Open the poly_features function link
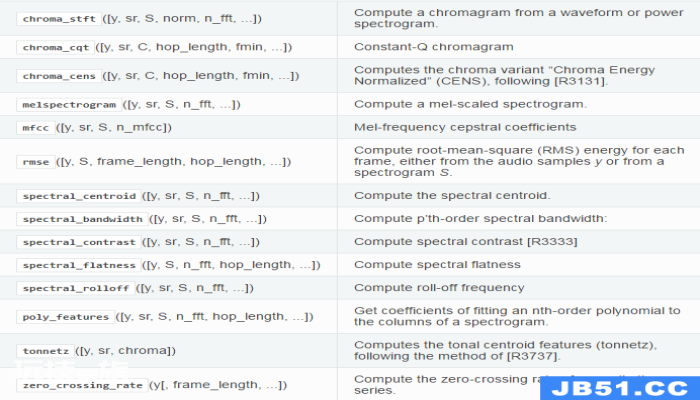700x400 pixels. tap(66, 317)
